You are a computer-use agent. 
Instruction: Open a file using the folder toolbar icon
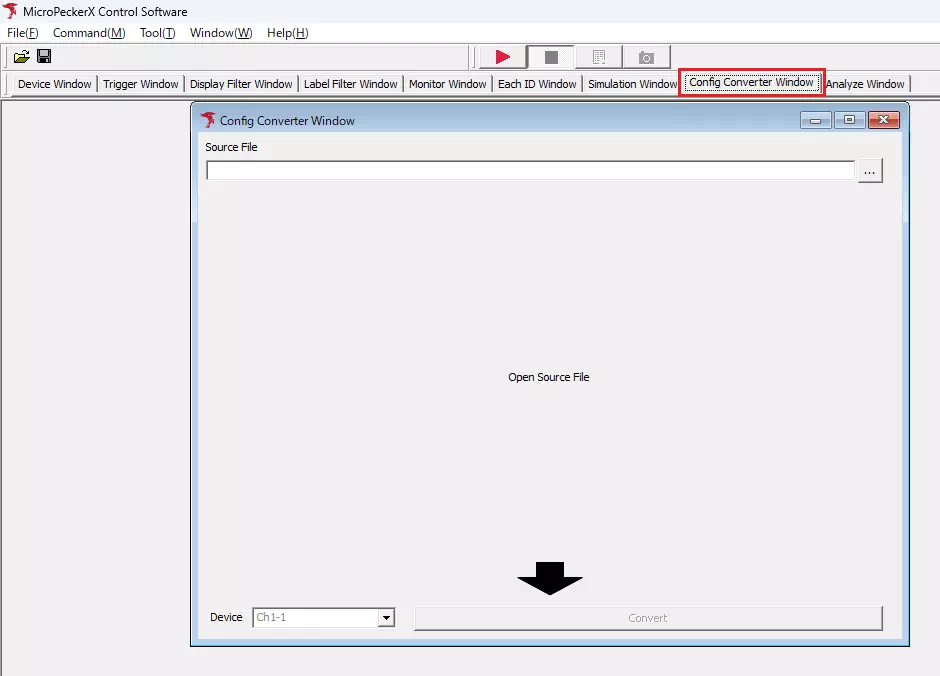tap(21, 57)
